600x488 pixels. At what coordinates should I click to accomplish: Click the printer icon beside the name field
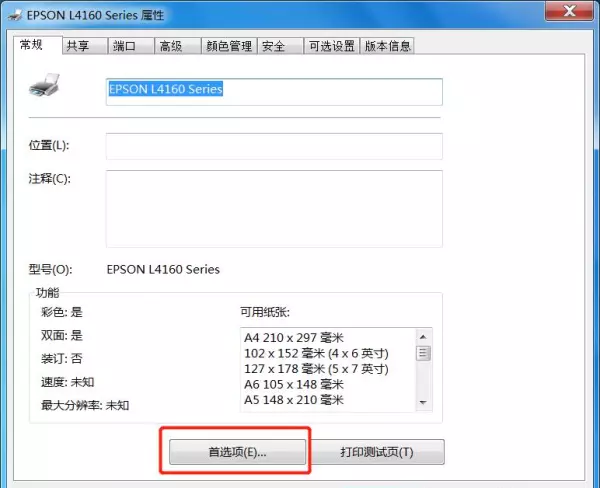[44, 85]
